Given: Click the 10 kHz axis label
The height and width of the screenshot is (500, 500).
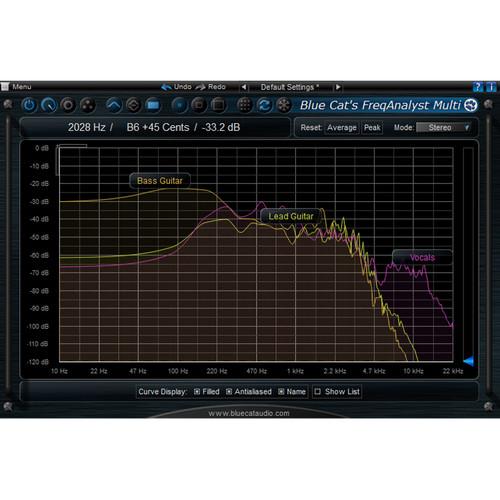Looking at the screenshot, I should [413, 371].
